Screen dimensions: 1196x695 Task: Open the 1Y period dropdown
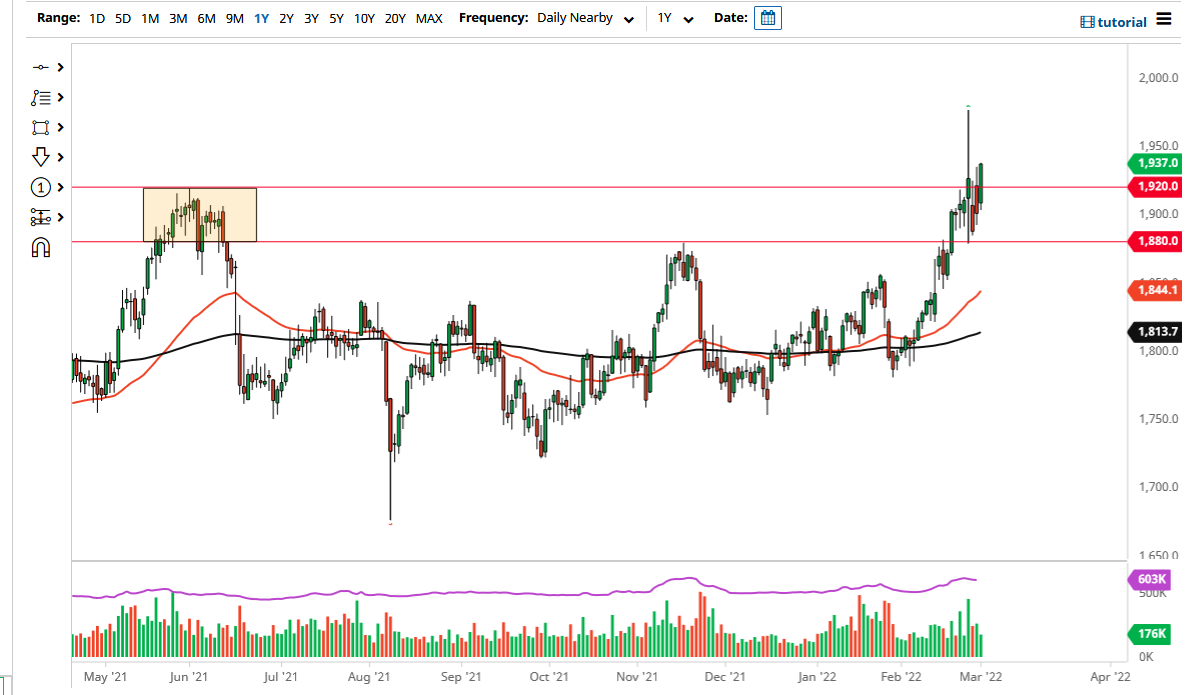675,18
